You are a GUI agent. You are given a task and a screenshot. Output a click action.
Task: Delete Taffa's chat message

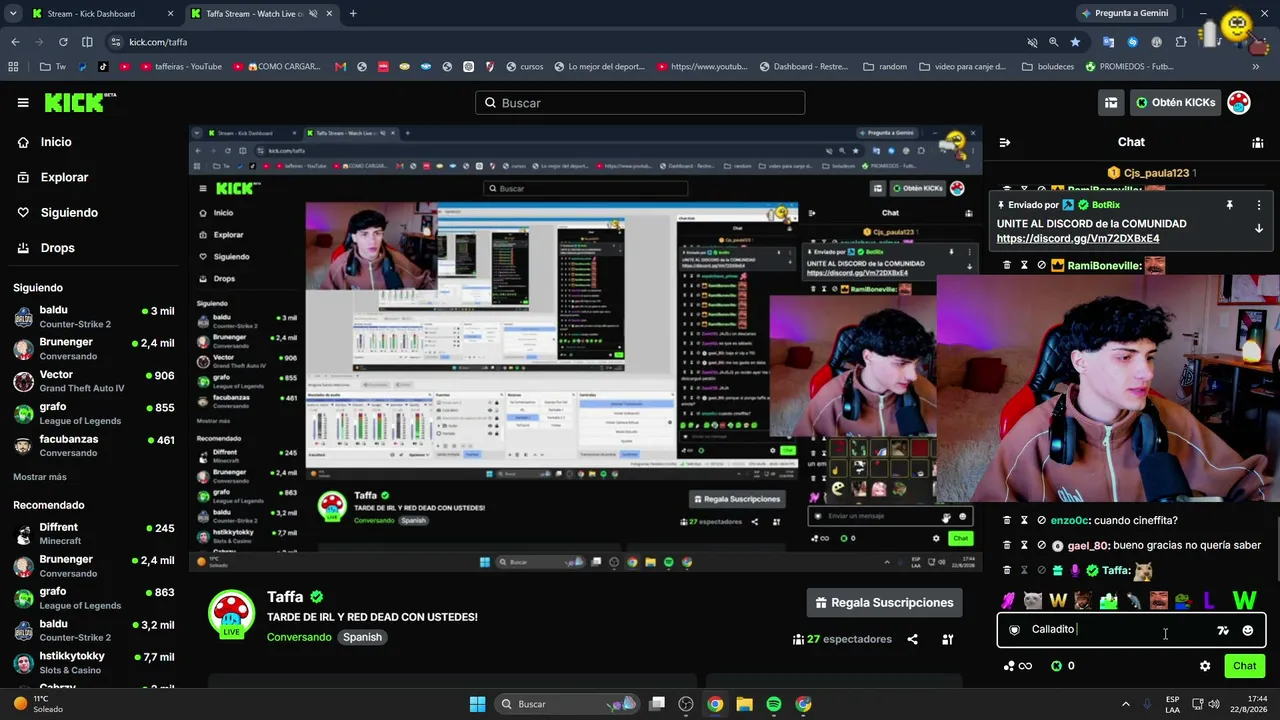1007,570
